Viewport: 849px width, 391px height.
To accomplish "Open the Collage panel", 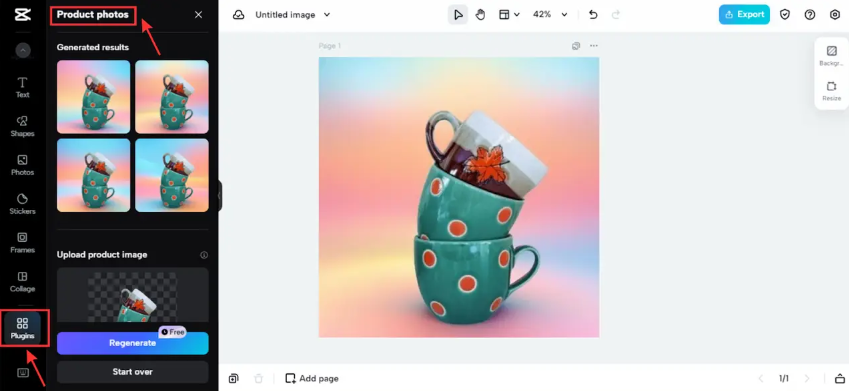I will (22, 282).
